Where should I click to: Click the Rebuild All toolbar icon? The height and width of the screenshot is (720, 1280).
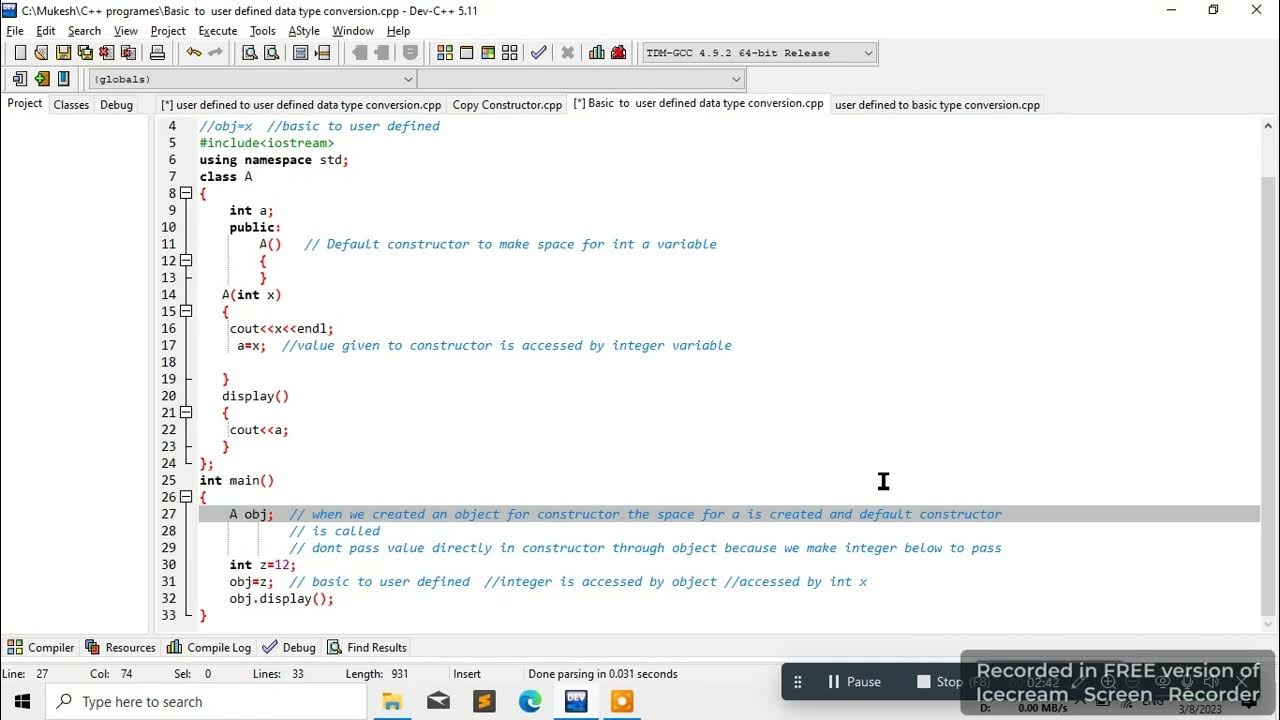(510, 53)
